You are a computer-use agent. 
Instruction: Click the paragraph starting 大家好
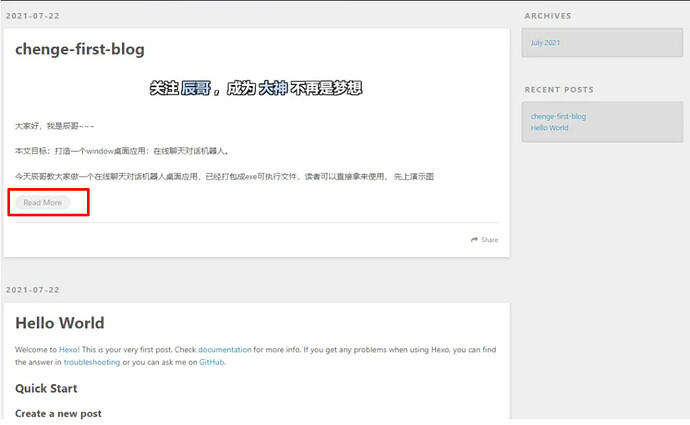pyautogui.click(x=55, y=126)
